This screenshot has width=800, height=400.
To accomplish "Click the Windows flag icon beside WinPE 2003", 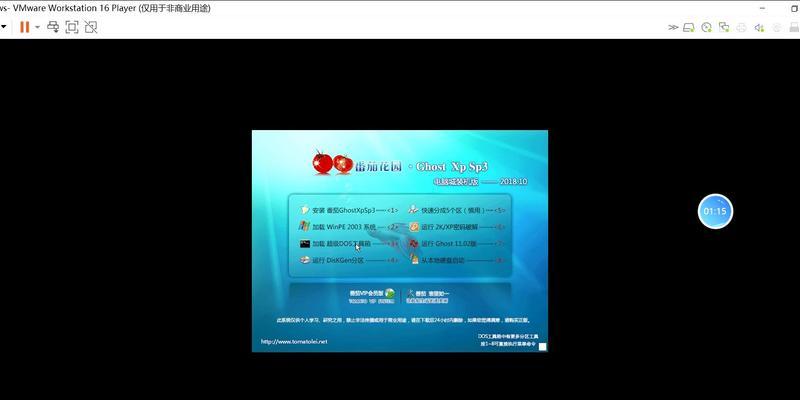I will click(x=305, y=226).
